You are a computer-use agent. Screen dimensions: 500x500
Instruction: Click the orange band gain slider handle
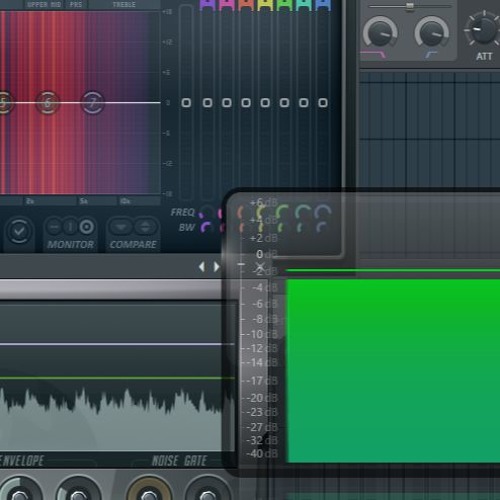pyautogui.click(x=246, y=103)
